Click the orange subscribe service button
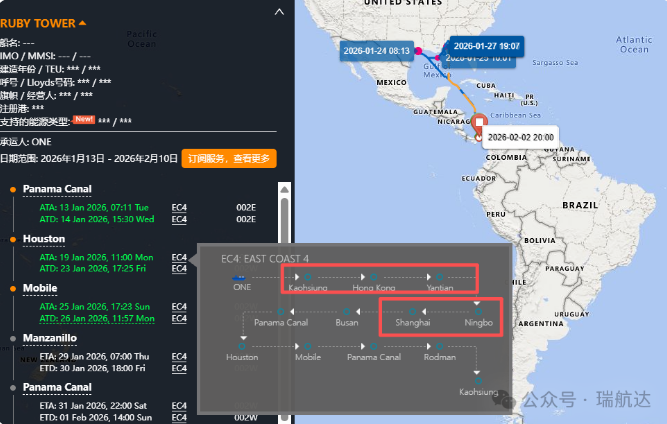The width and height of the screenshot is (667, 424). [228, 158]
